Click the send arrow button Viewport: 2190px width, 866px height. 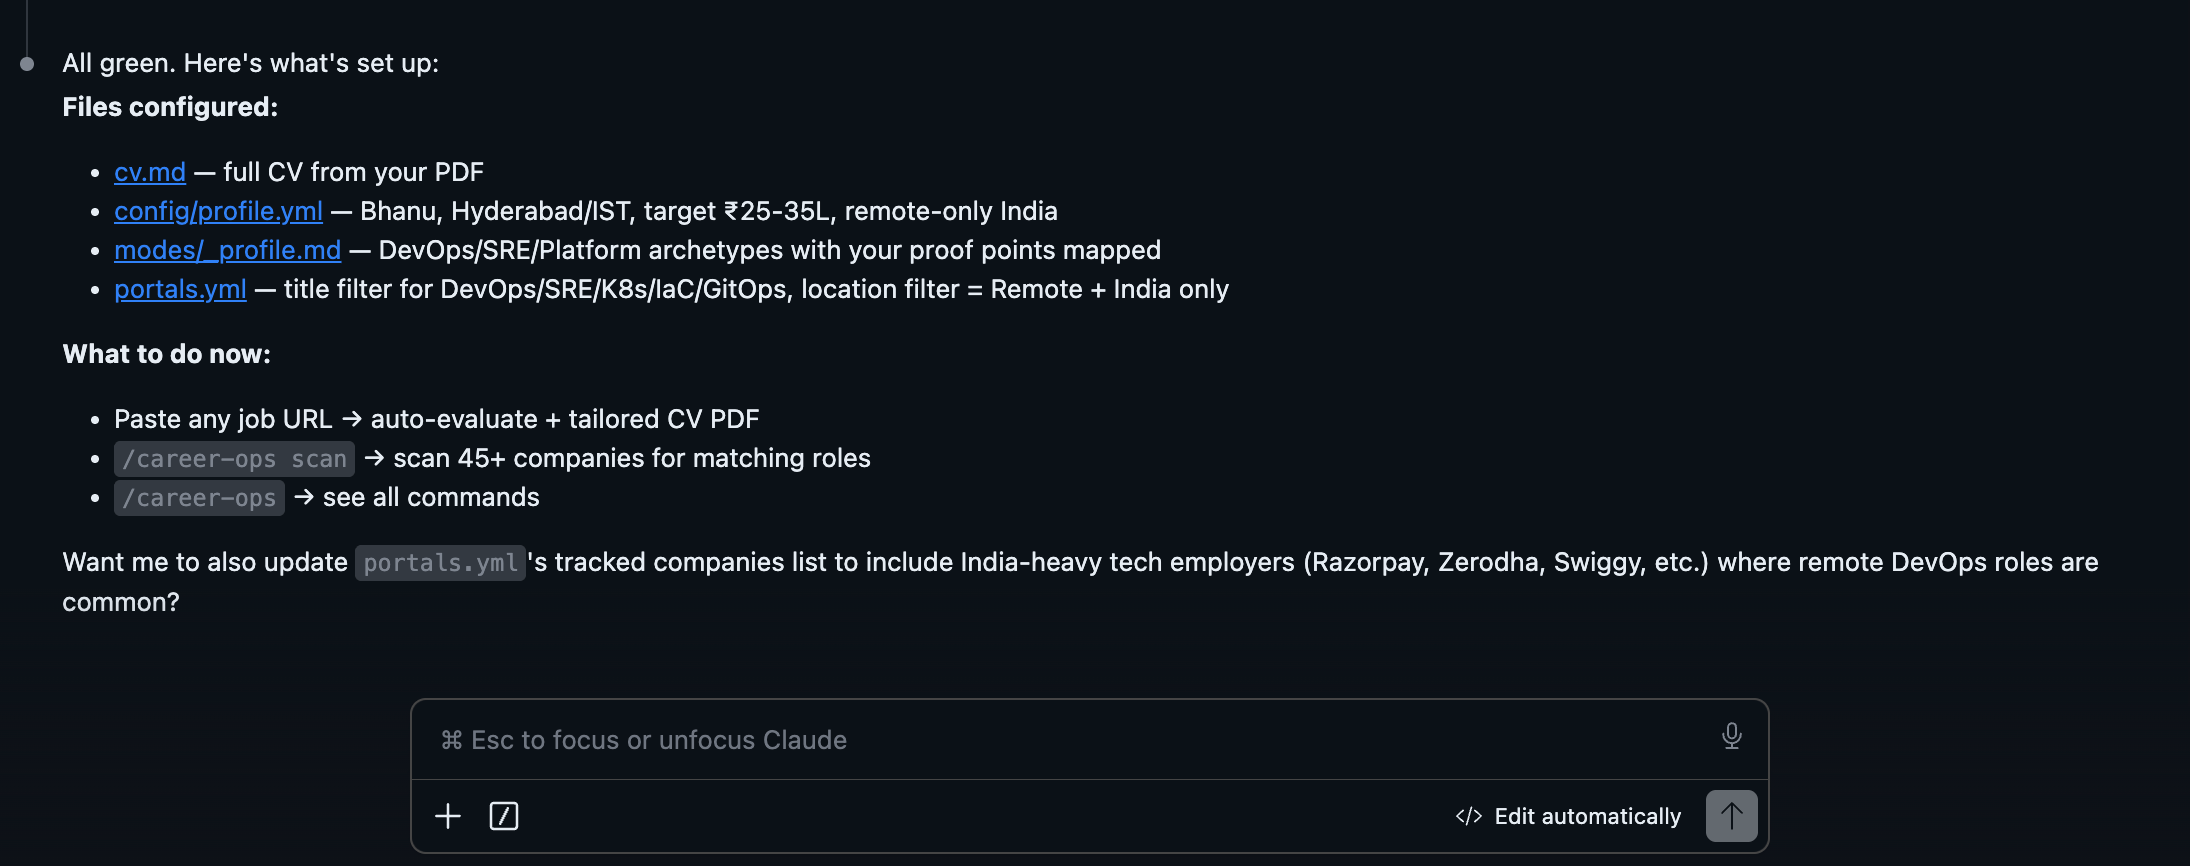(x=1732, y=816)
